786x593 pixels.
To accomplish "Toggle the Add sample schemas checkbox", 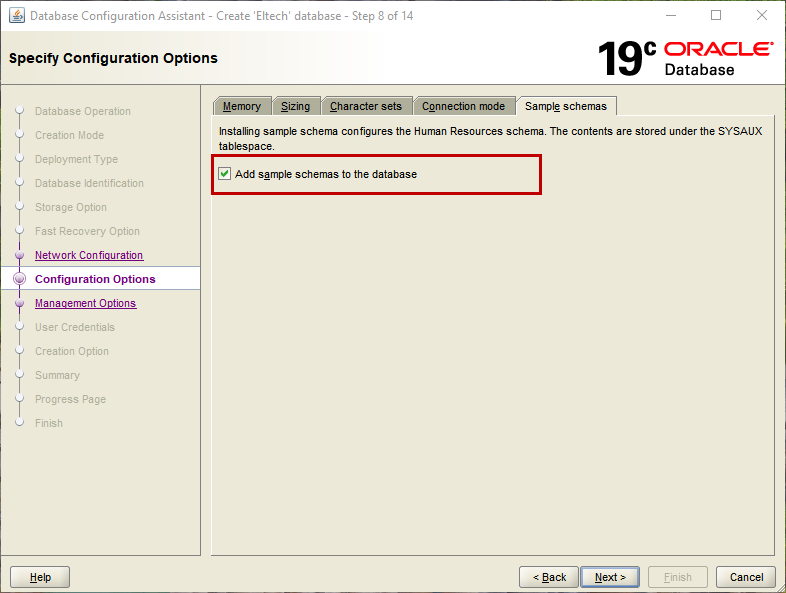I will coord(225,174).
